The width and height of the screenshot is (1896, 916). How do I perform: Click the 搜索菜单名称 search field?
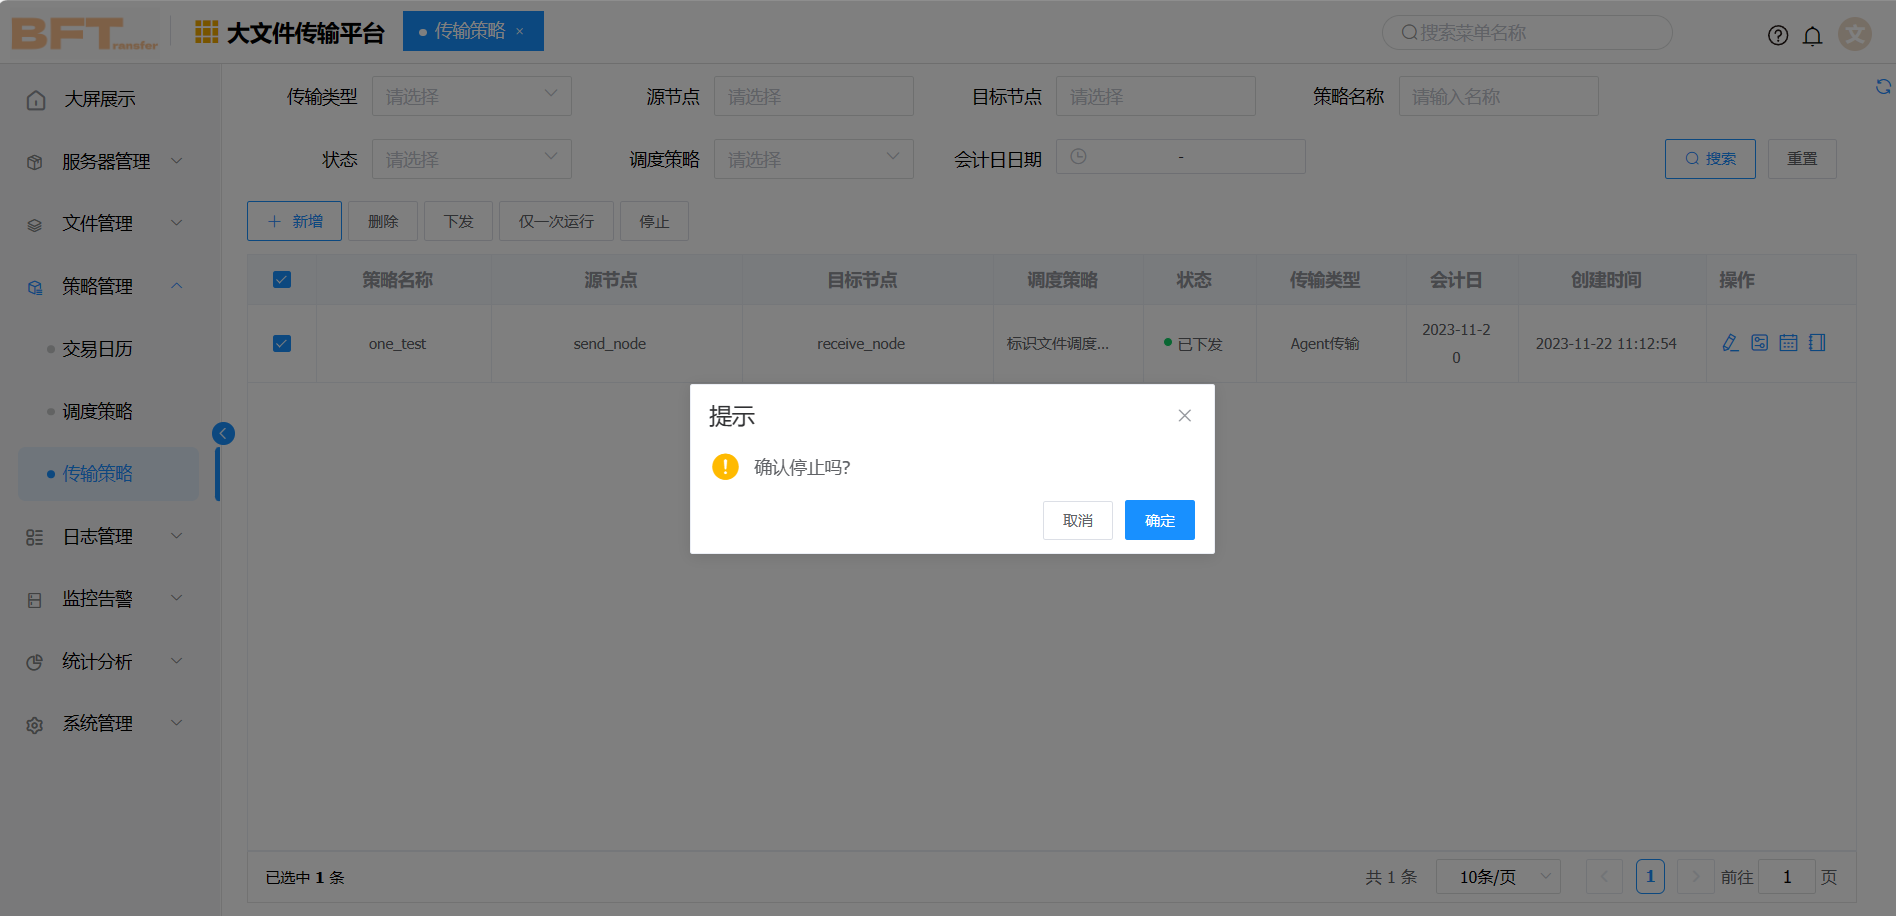1527,33
